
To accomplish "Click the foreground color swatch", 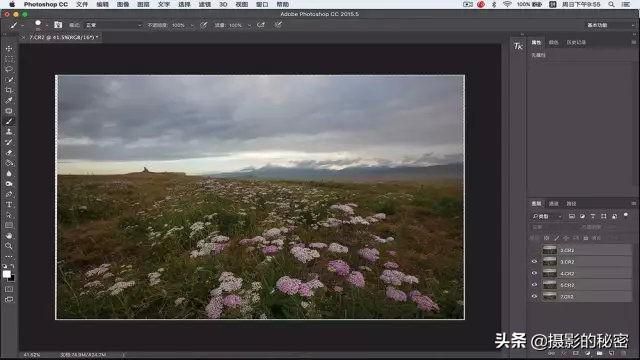I will [x=7, y=274].
